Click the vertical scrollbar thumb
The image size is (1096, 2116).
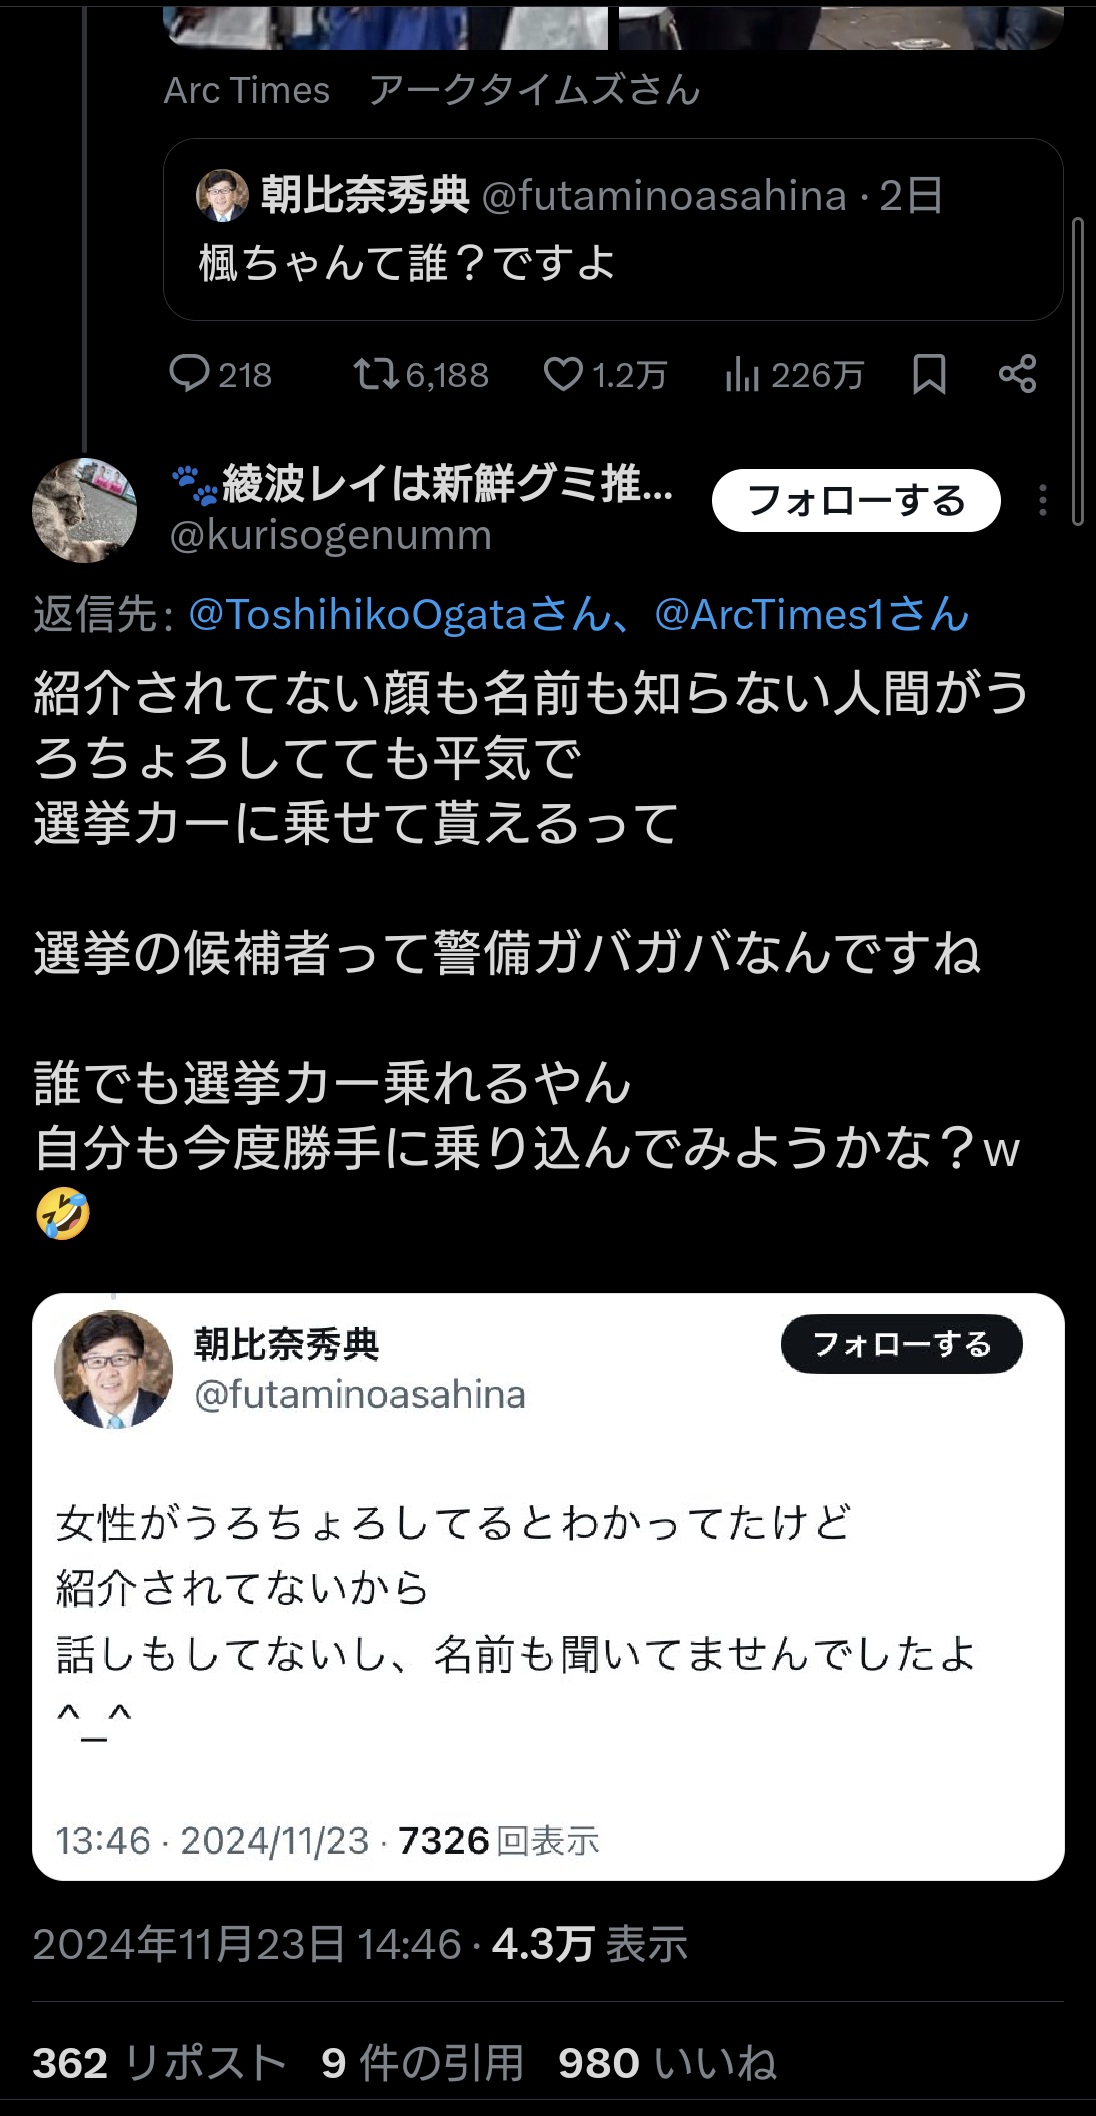tap(1077, 370)
